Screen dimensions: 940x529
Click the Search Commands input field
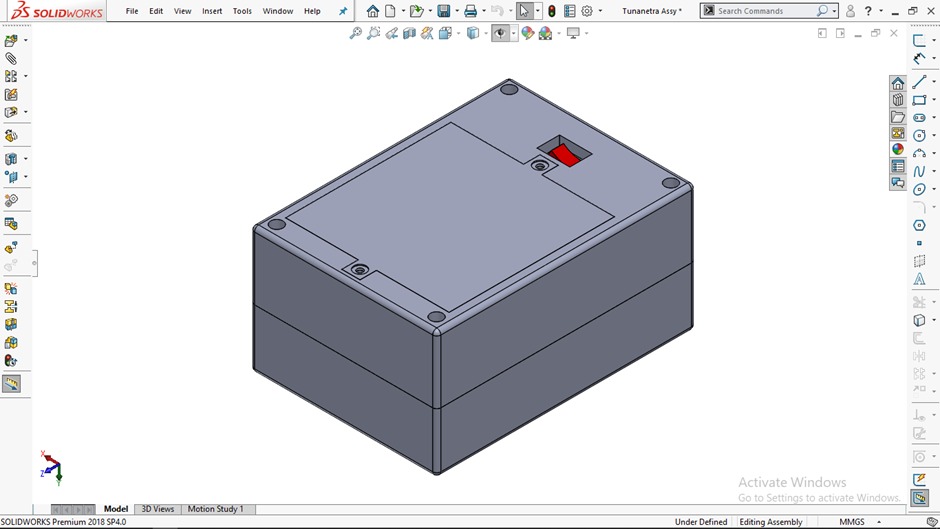point(766,11)
